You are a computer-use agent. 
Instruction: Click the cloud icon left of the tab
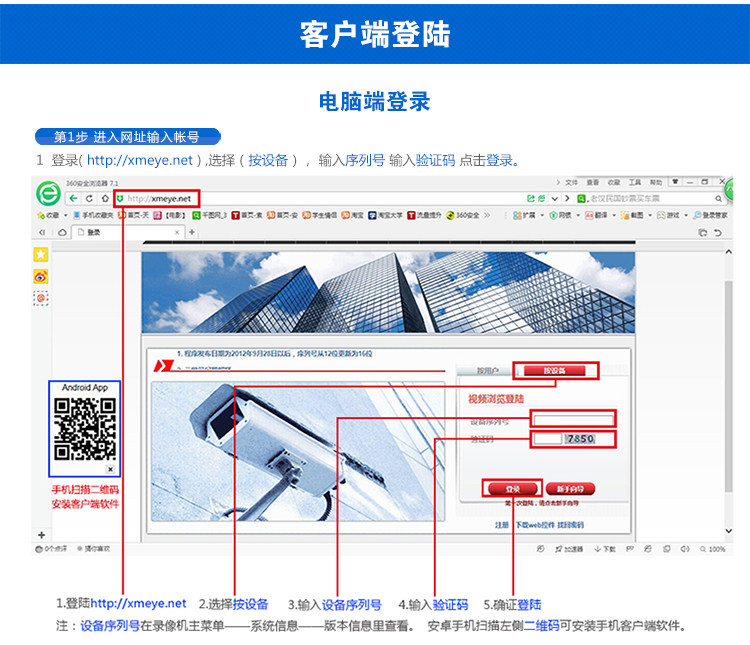[62, 232]
